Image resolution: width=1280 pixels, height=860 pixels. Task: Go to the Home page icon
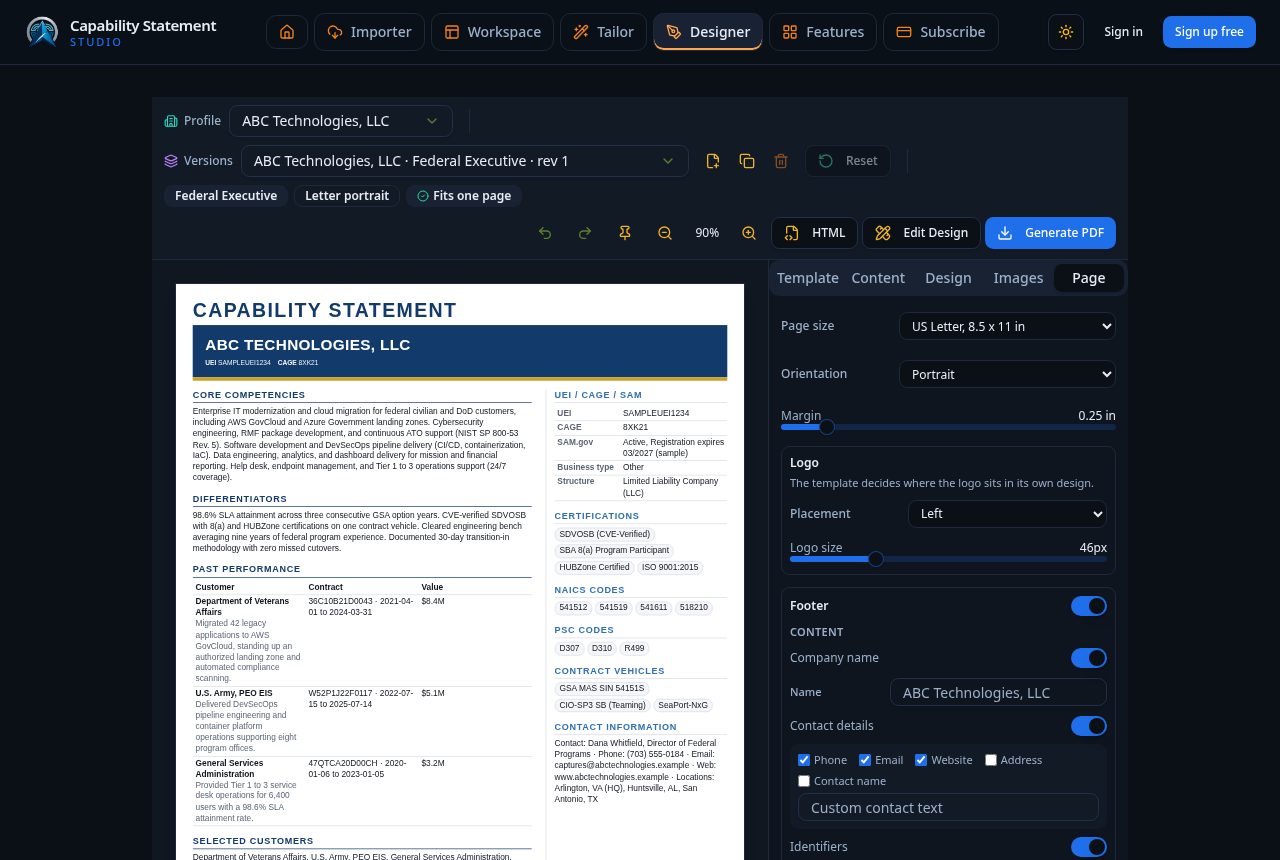click(x=287, y=32)
